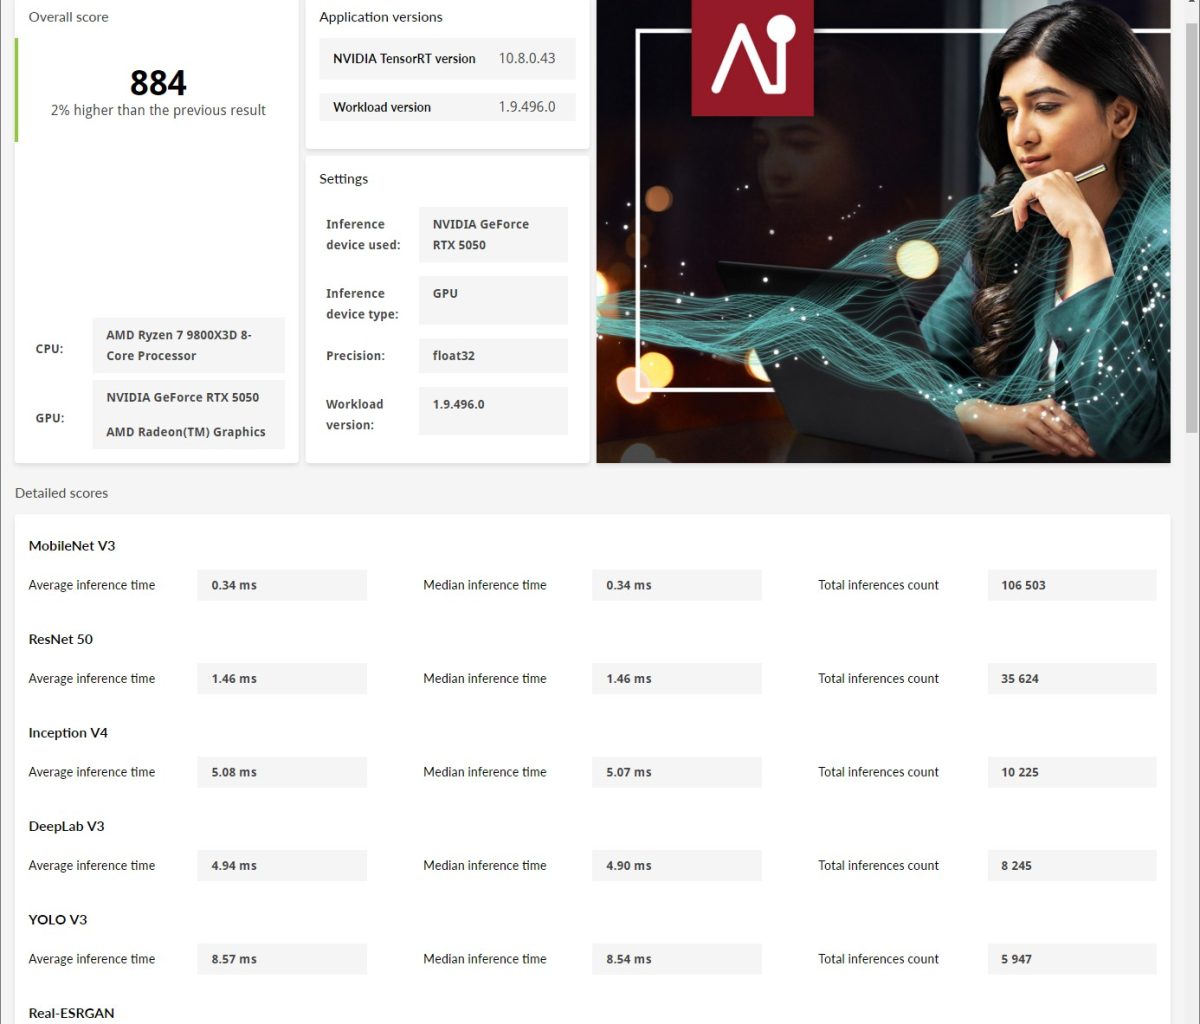Viewport: 1200px width, 1024px height.
Task: Click DeepLab V3 total inferences count 8 245
Action: 1070,865
